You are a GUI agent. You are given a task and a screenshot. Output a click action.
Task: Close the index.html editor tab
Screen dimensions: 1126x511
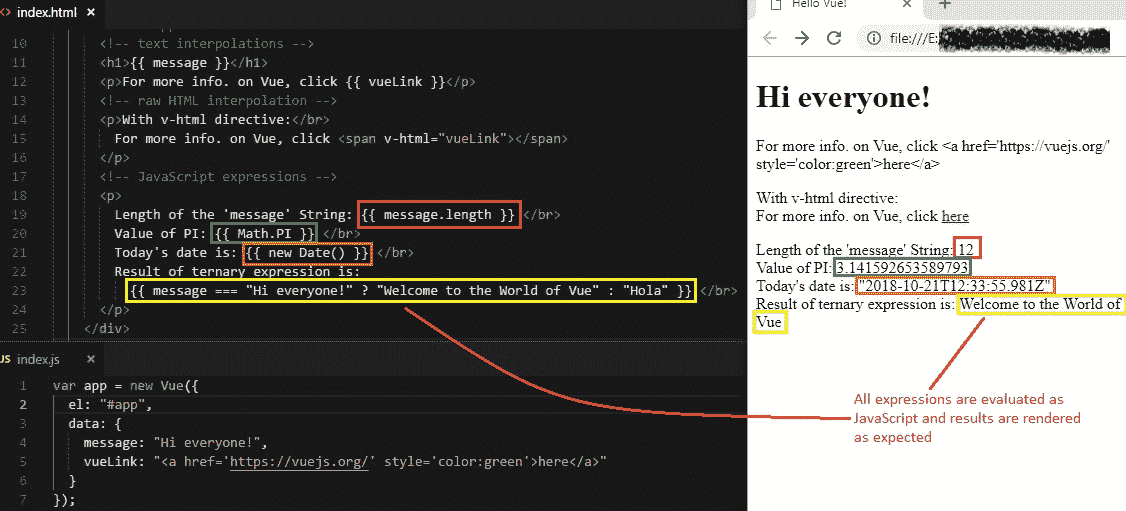click(x=90, y=13)
